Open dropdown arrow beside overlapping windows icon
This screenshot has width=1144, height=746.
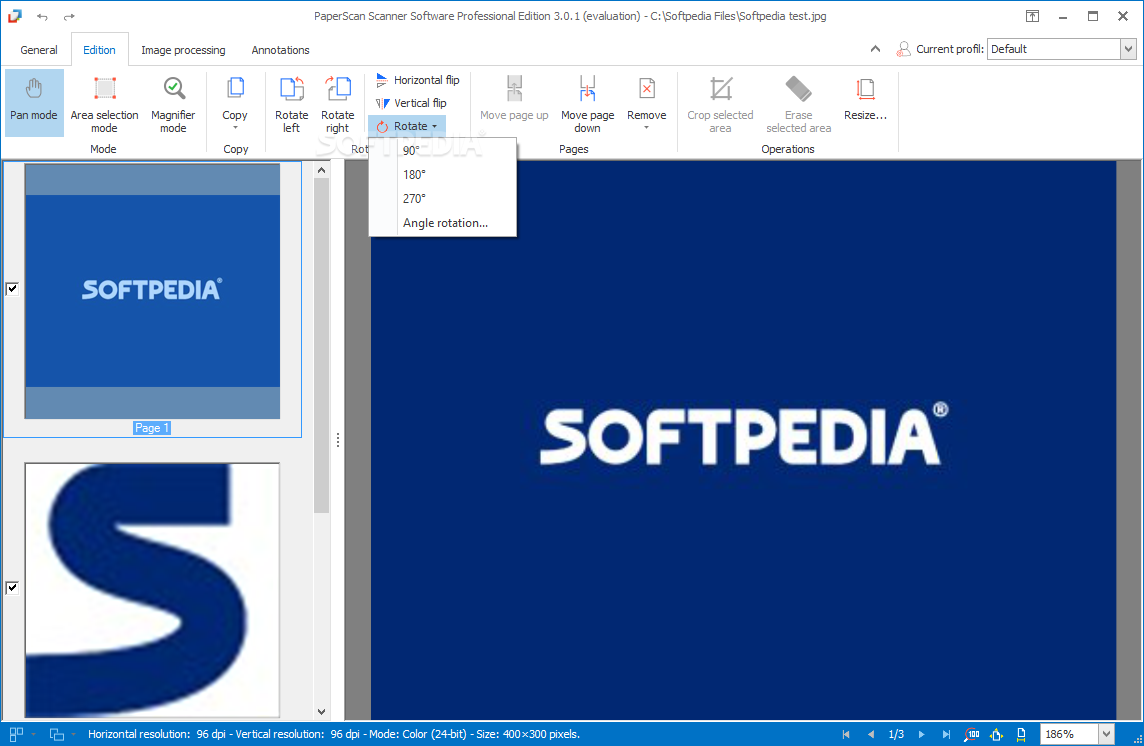pyautogui.click(x=73, y=734)
